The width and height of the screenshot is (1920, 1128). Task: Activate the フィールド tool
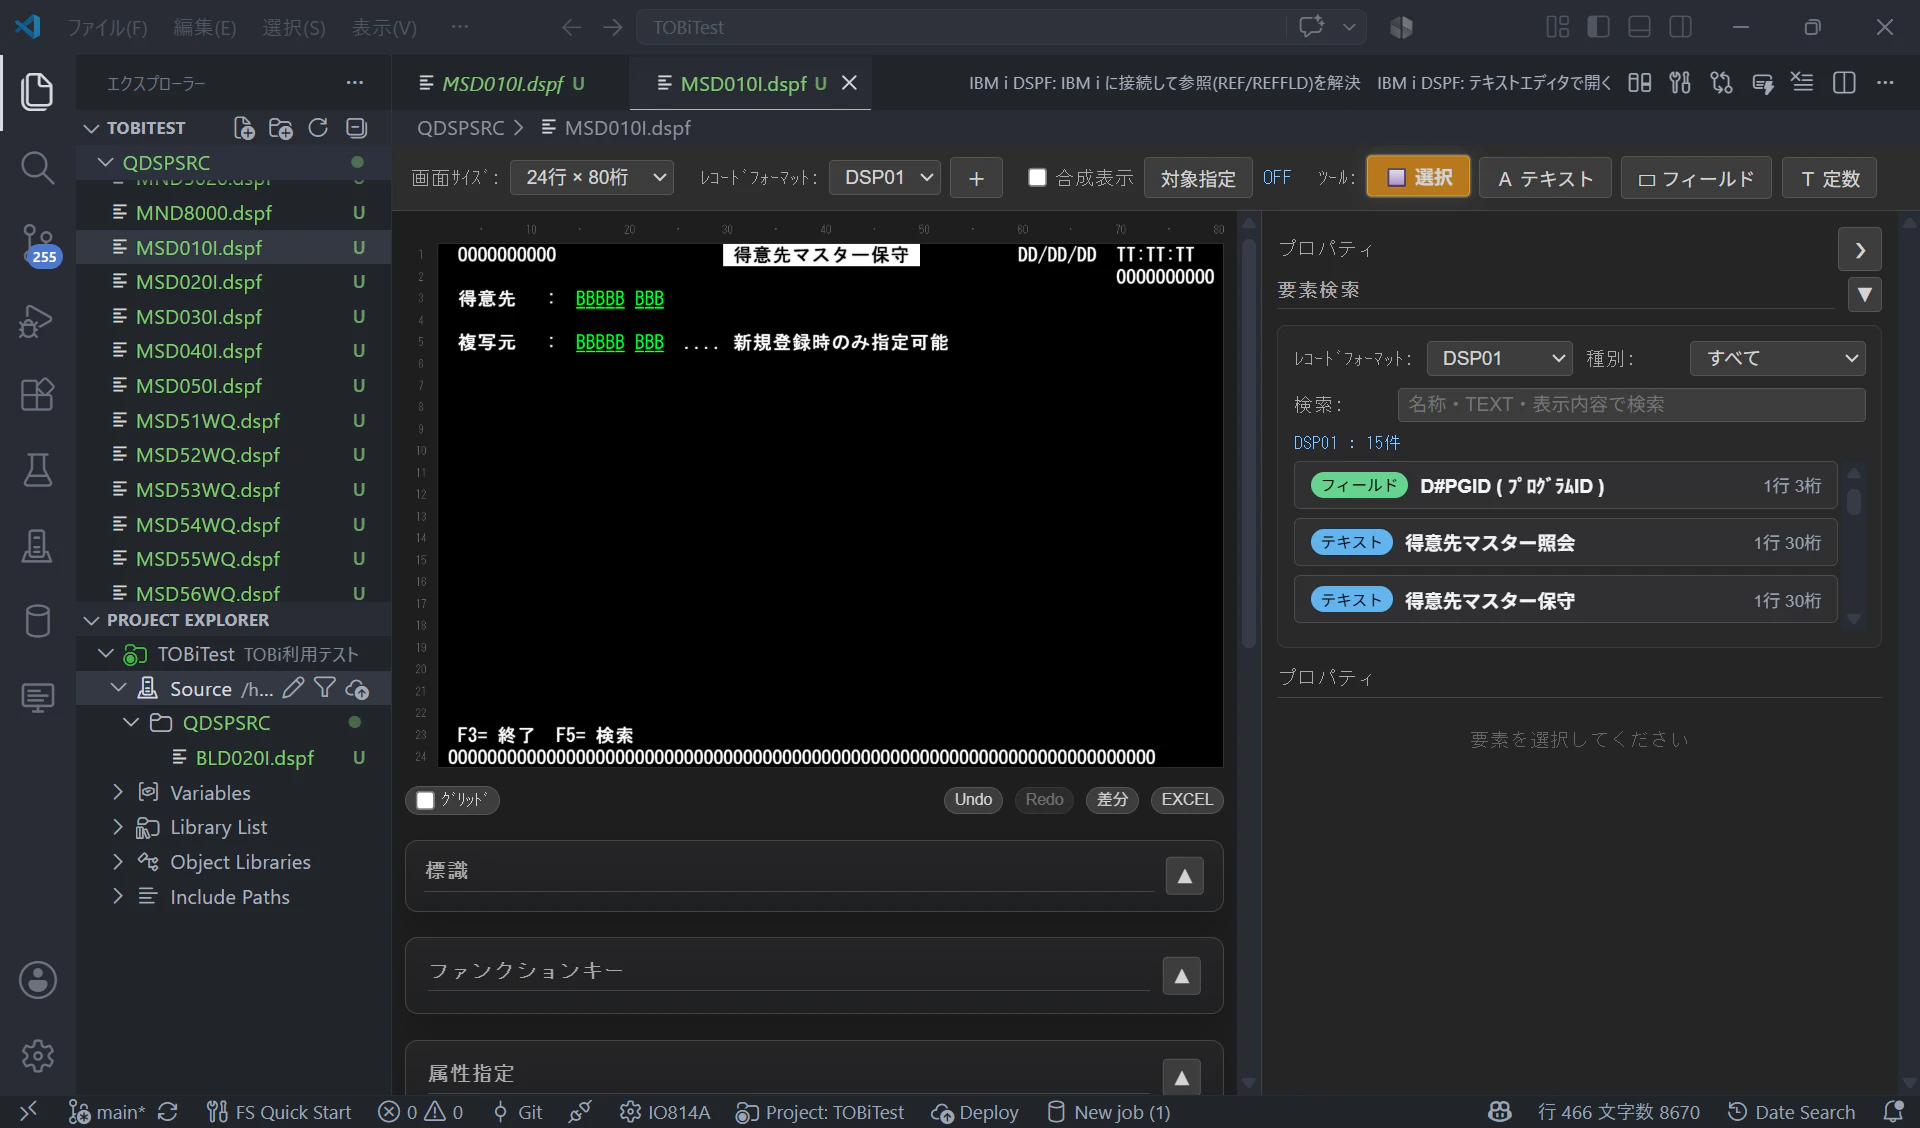click(1696, 178)
